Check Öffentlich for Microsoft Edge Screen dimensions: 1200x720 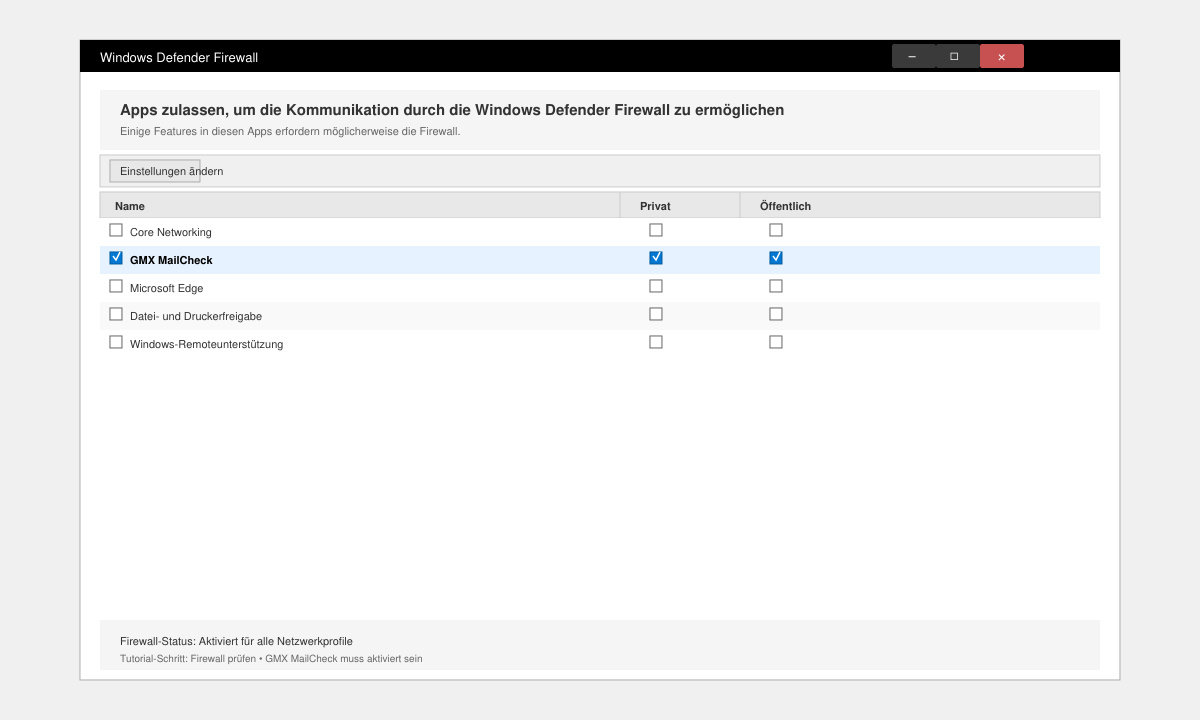point(776,286)
